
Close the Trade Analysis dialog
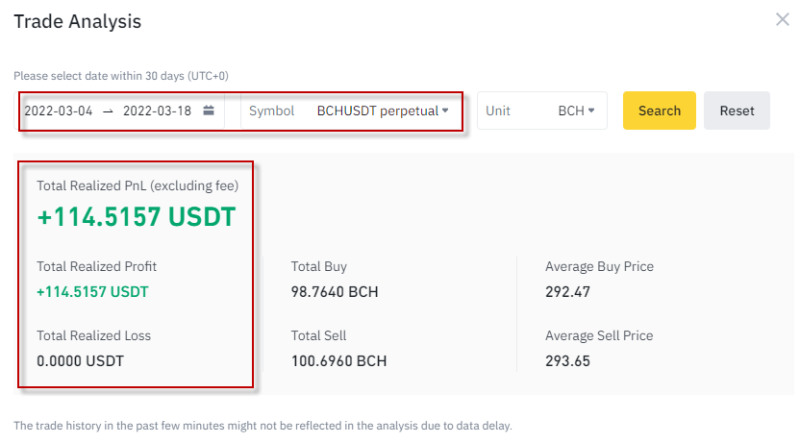[782, 20]
